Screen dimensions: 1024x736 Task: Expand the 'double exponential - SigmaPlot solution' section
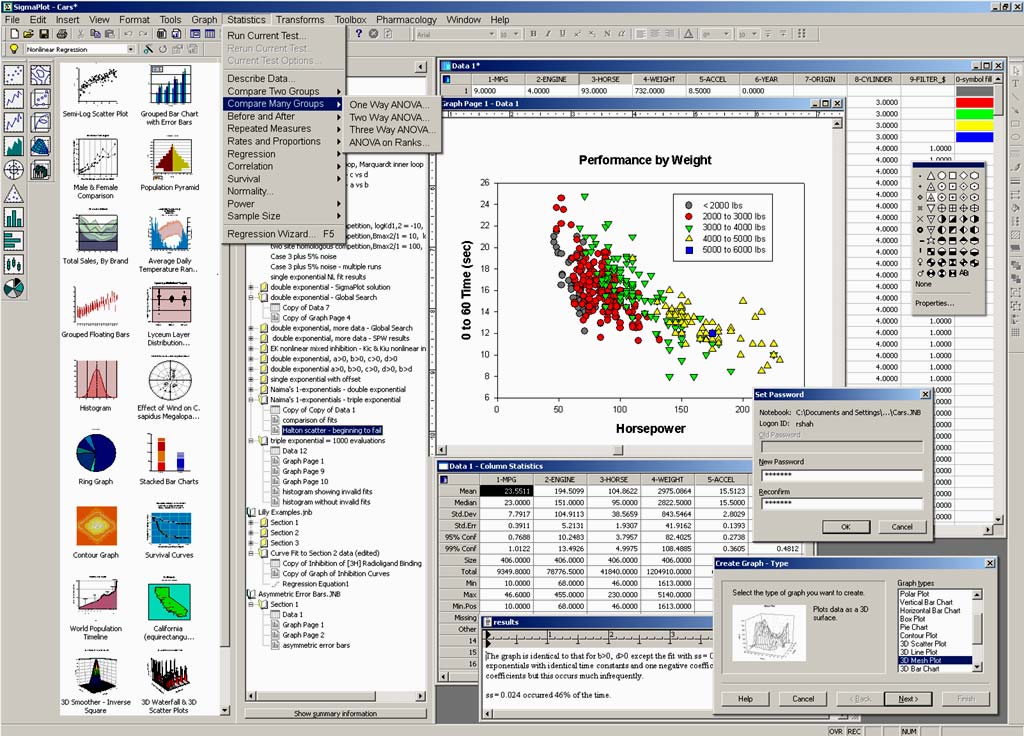tap(252, 287)
